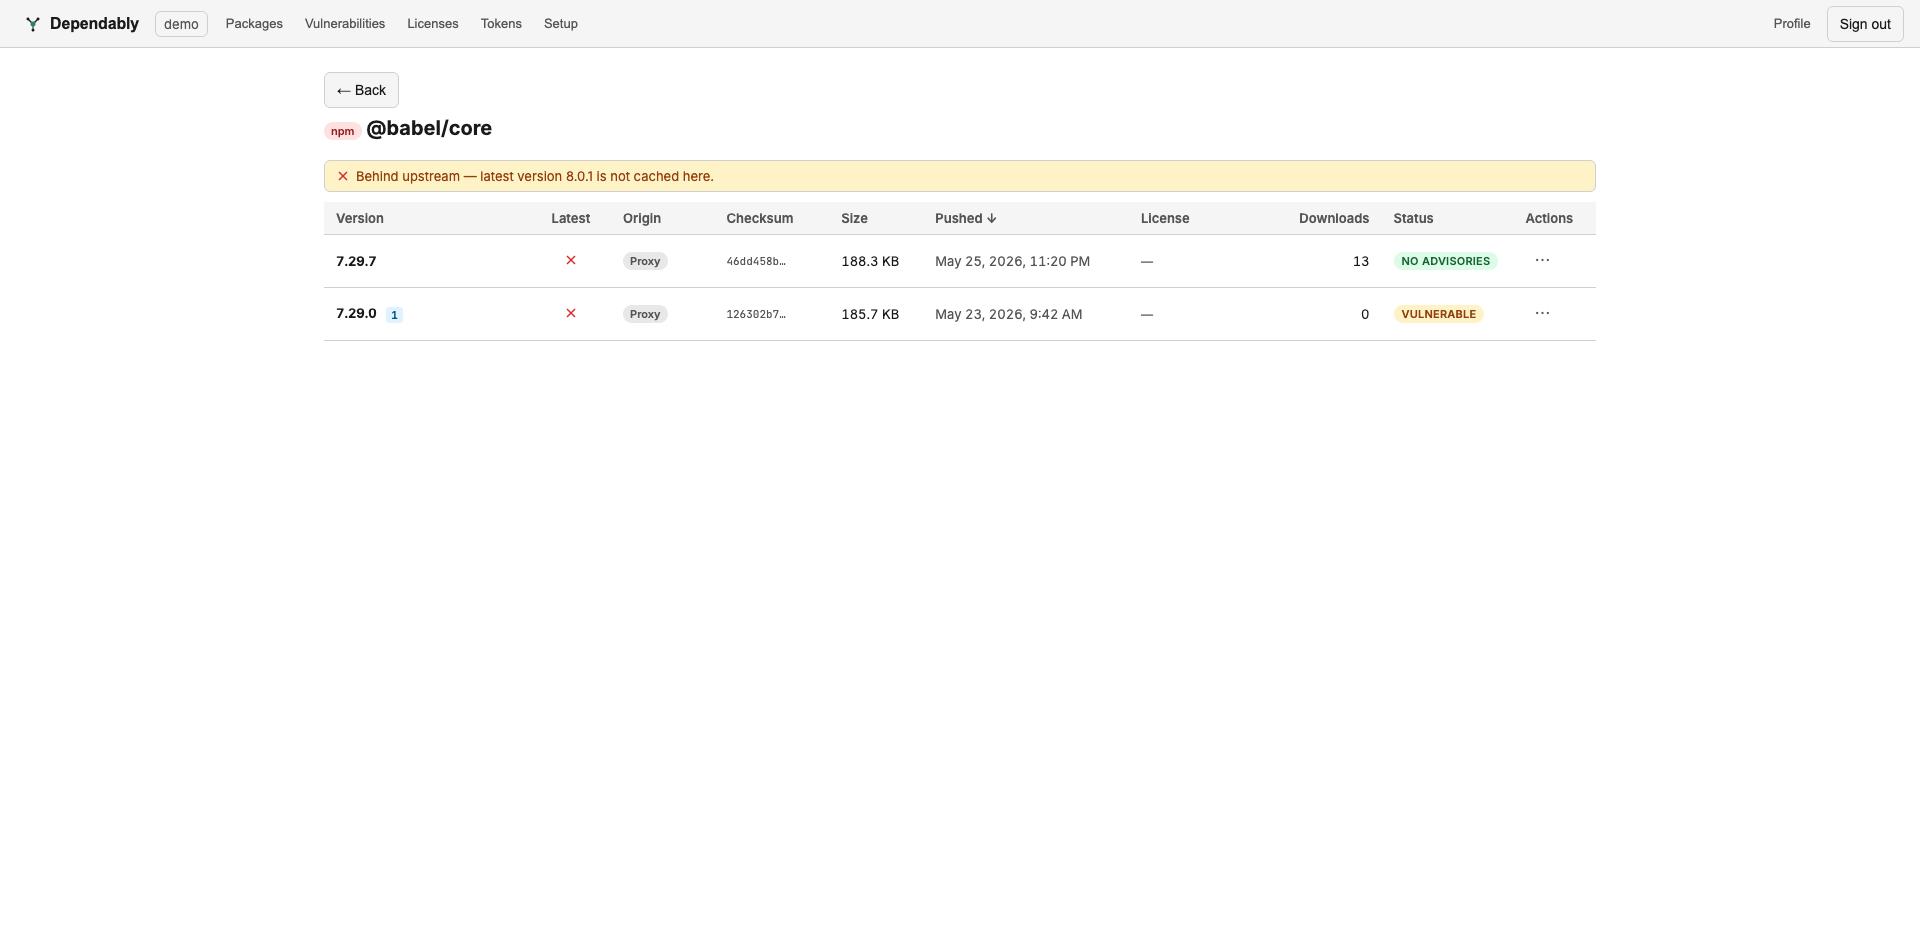Open actions menu for version 7.29.0

[x=1542, y=313]
